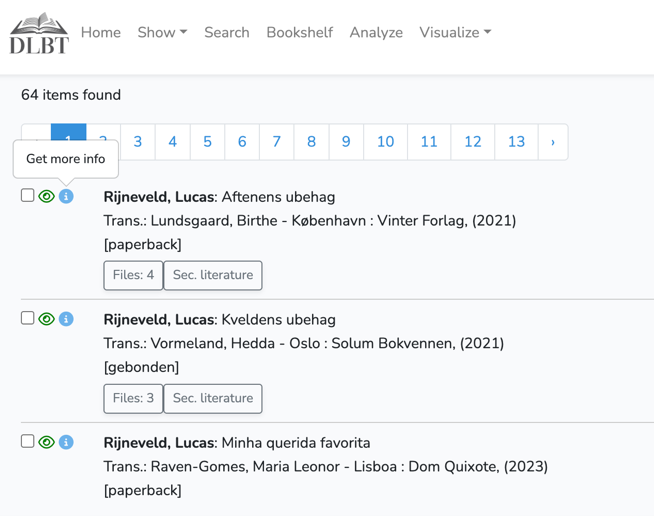654x516 pixels.
Task: Navigate to the Analyze page
Action: (376, 32)
